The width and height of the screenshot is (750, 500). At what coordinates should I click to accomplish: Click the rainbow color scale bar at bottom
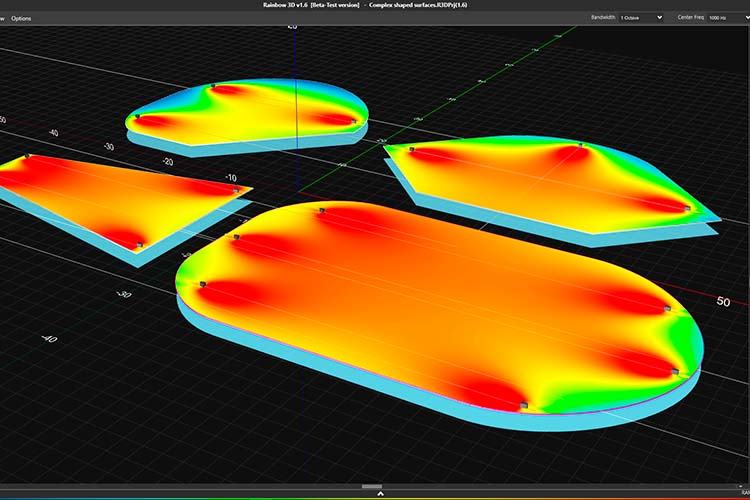pyautogui.click(x=375, y=499)
